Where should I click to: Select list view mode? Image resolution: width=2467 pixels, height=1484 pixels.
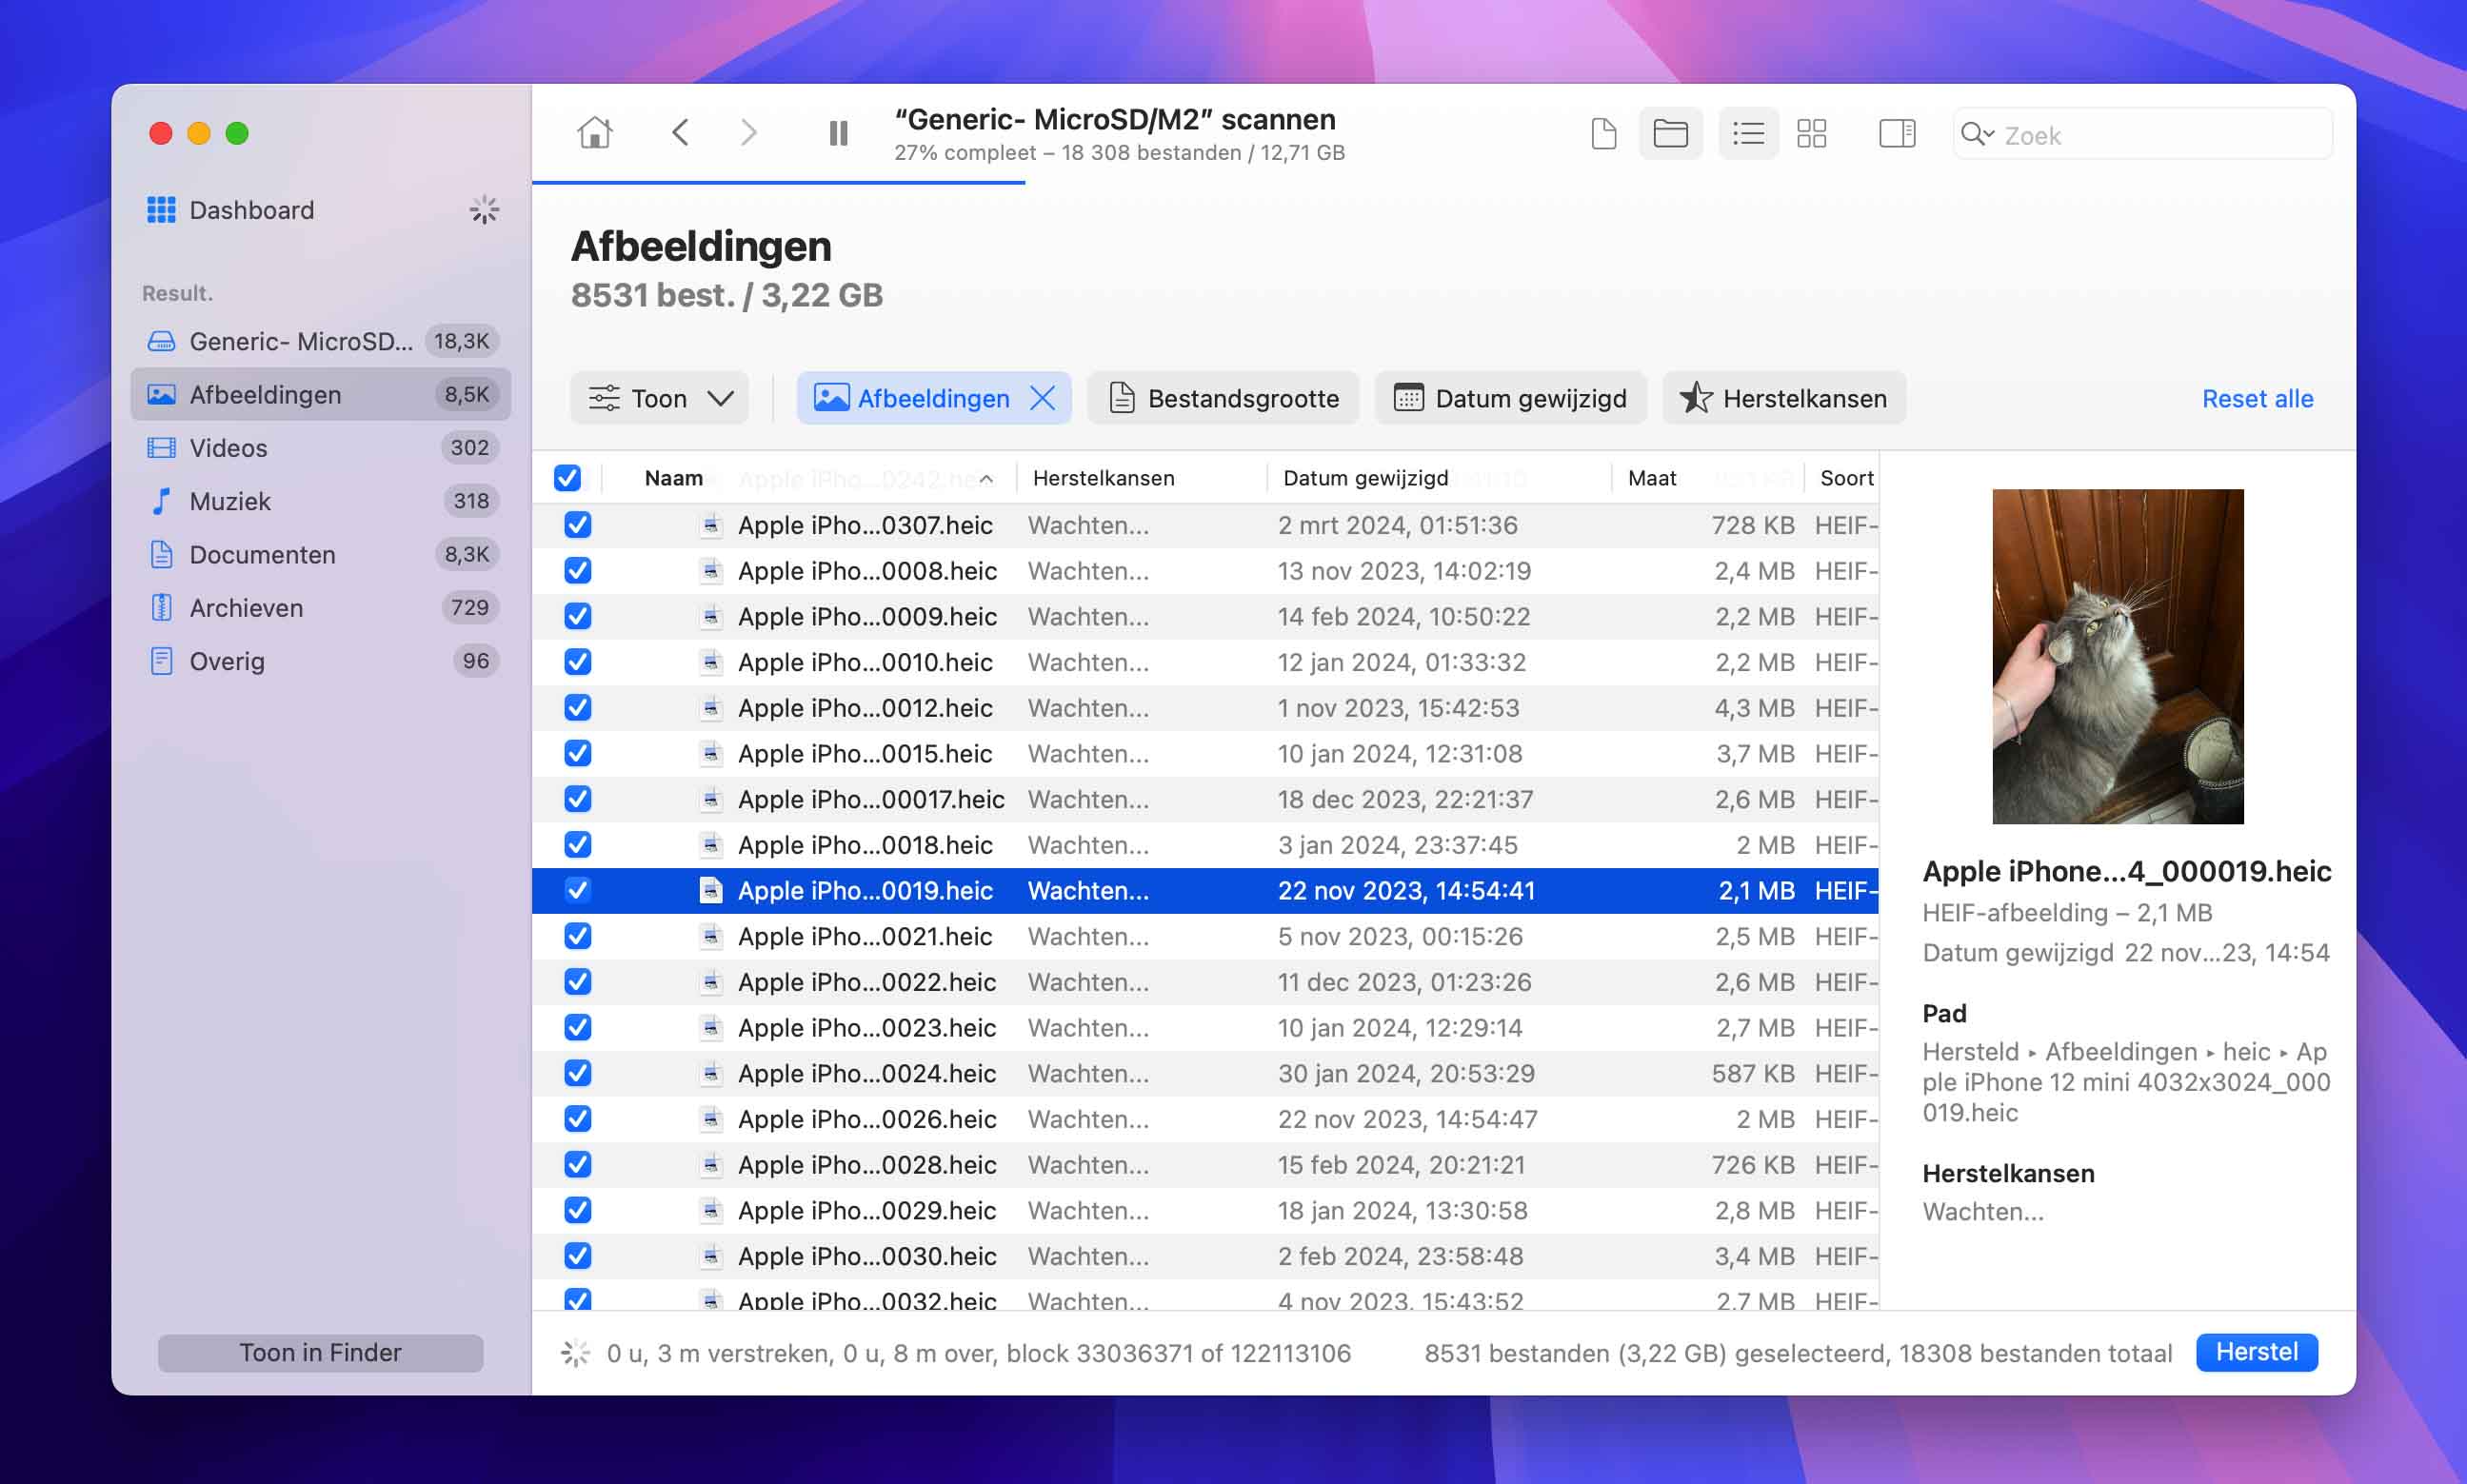[1748, 133]
